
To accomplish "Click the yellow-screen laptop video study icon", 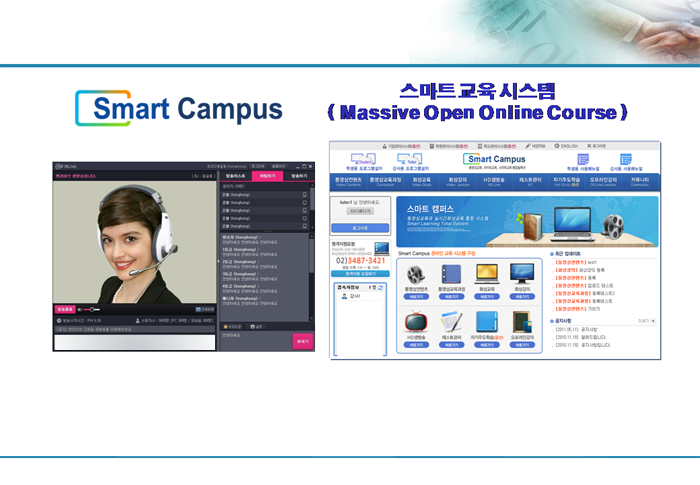I will point(487,274).
